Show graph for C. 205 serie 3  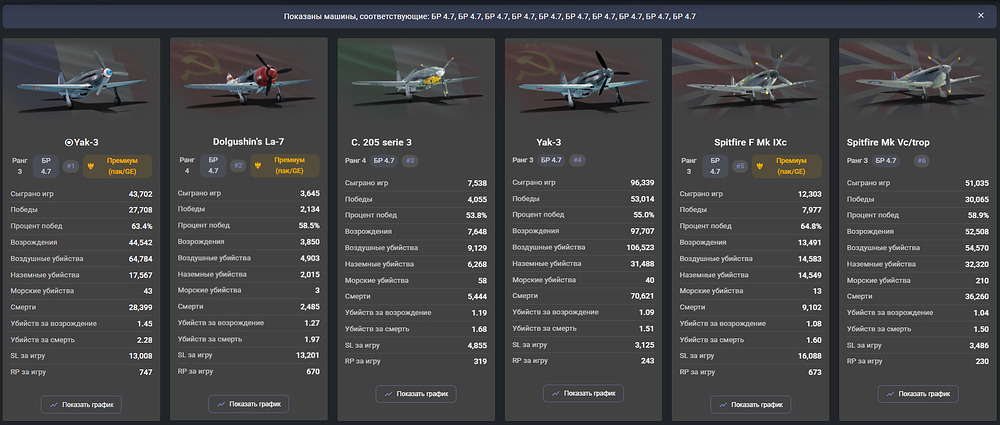pos(416,394)
